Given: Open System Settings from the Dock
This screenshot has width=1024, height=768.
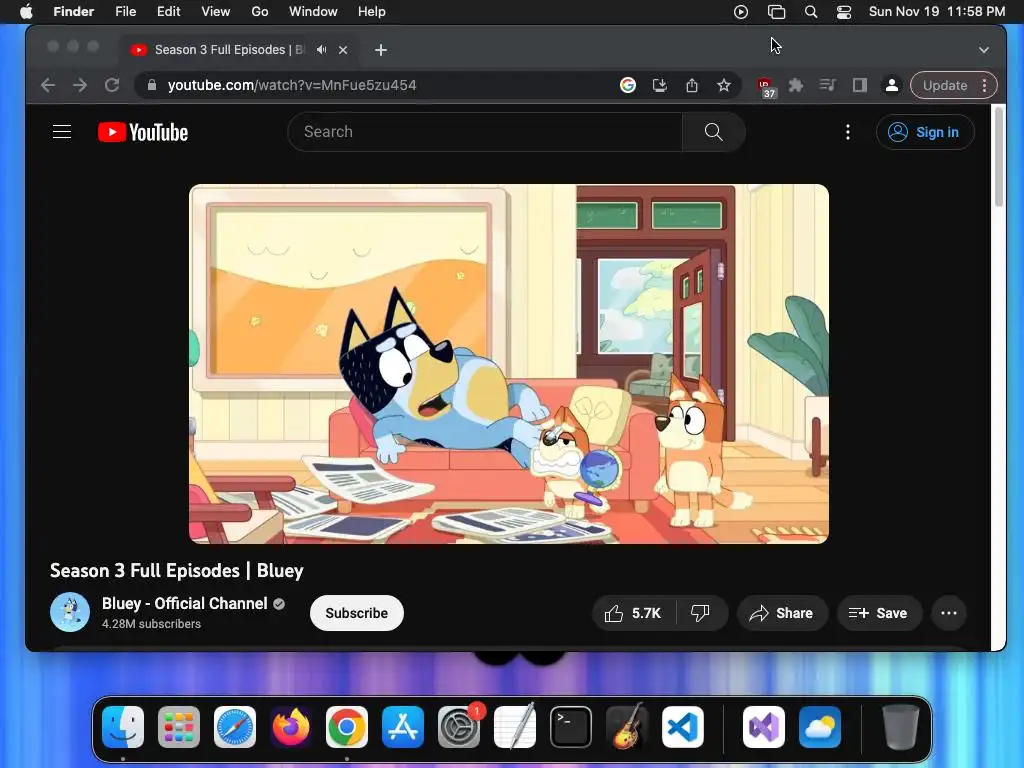Looking at the screenshot, I should pos(459,727).
